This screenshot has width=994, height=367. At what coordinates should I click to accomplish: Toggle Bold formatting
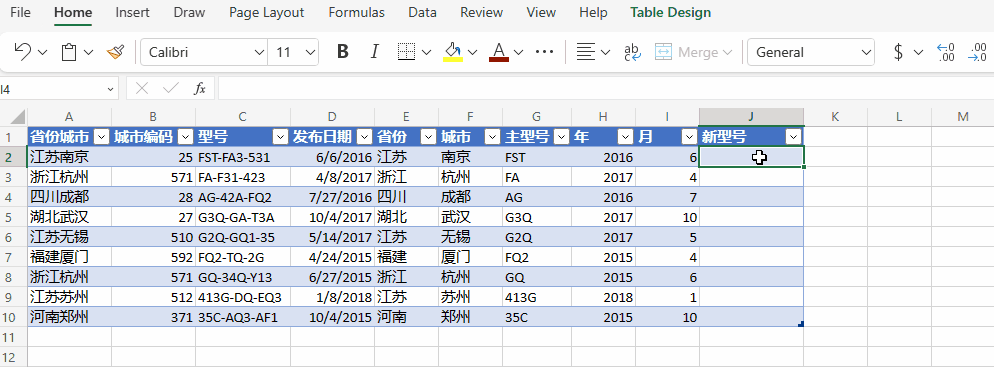point(343,52)
